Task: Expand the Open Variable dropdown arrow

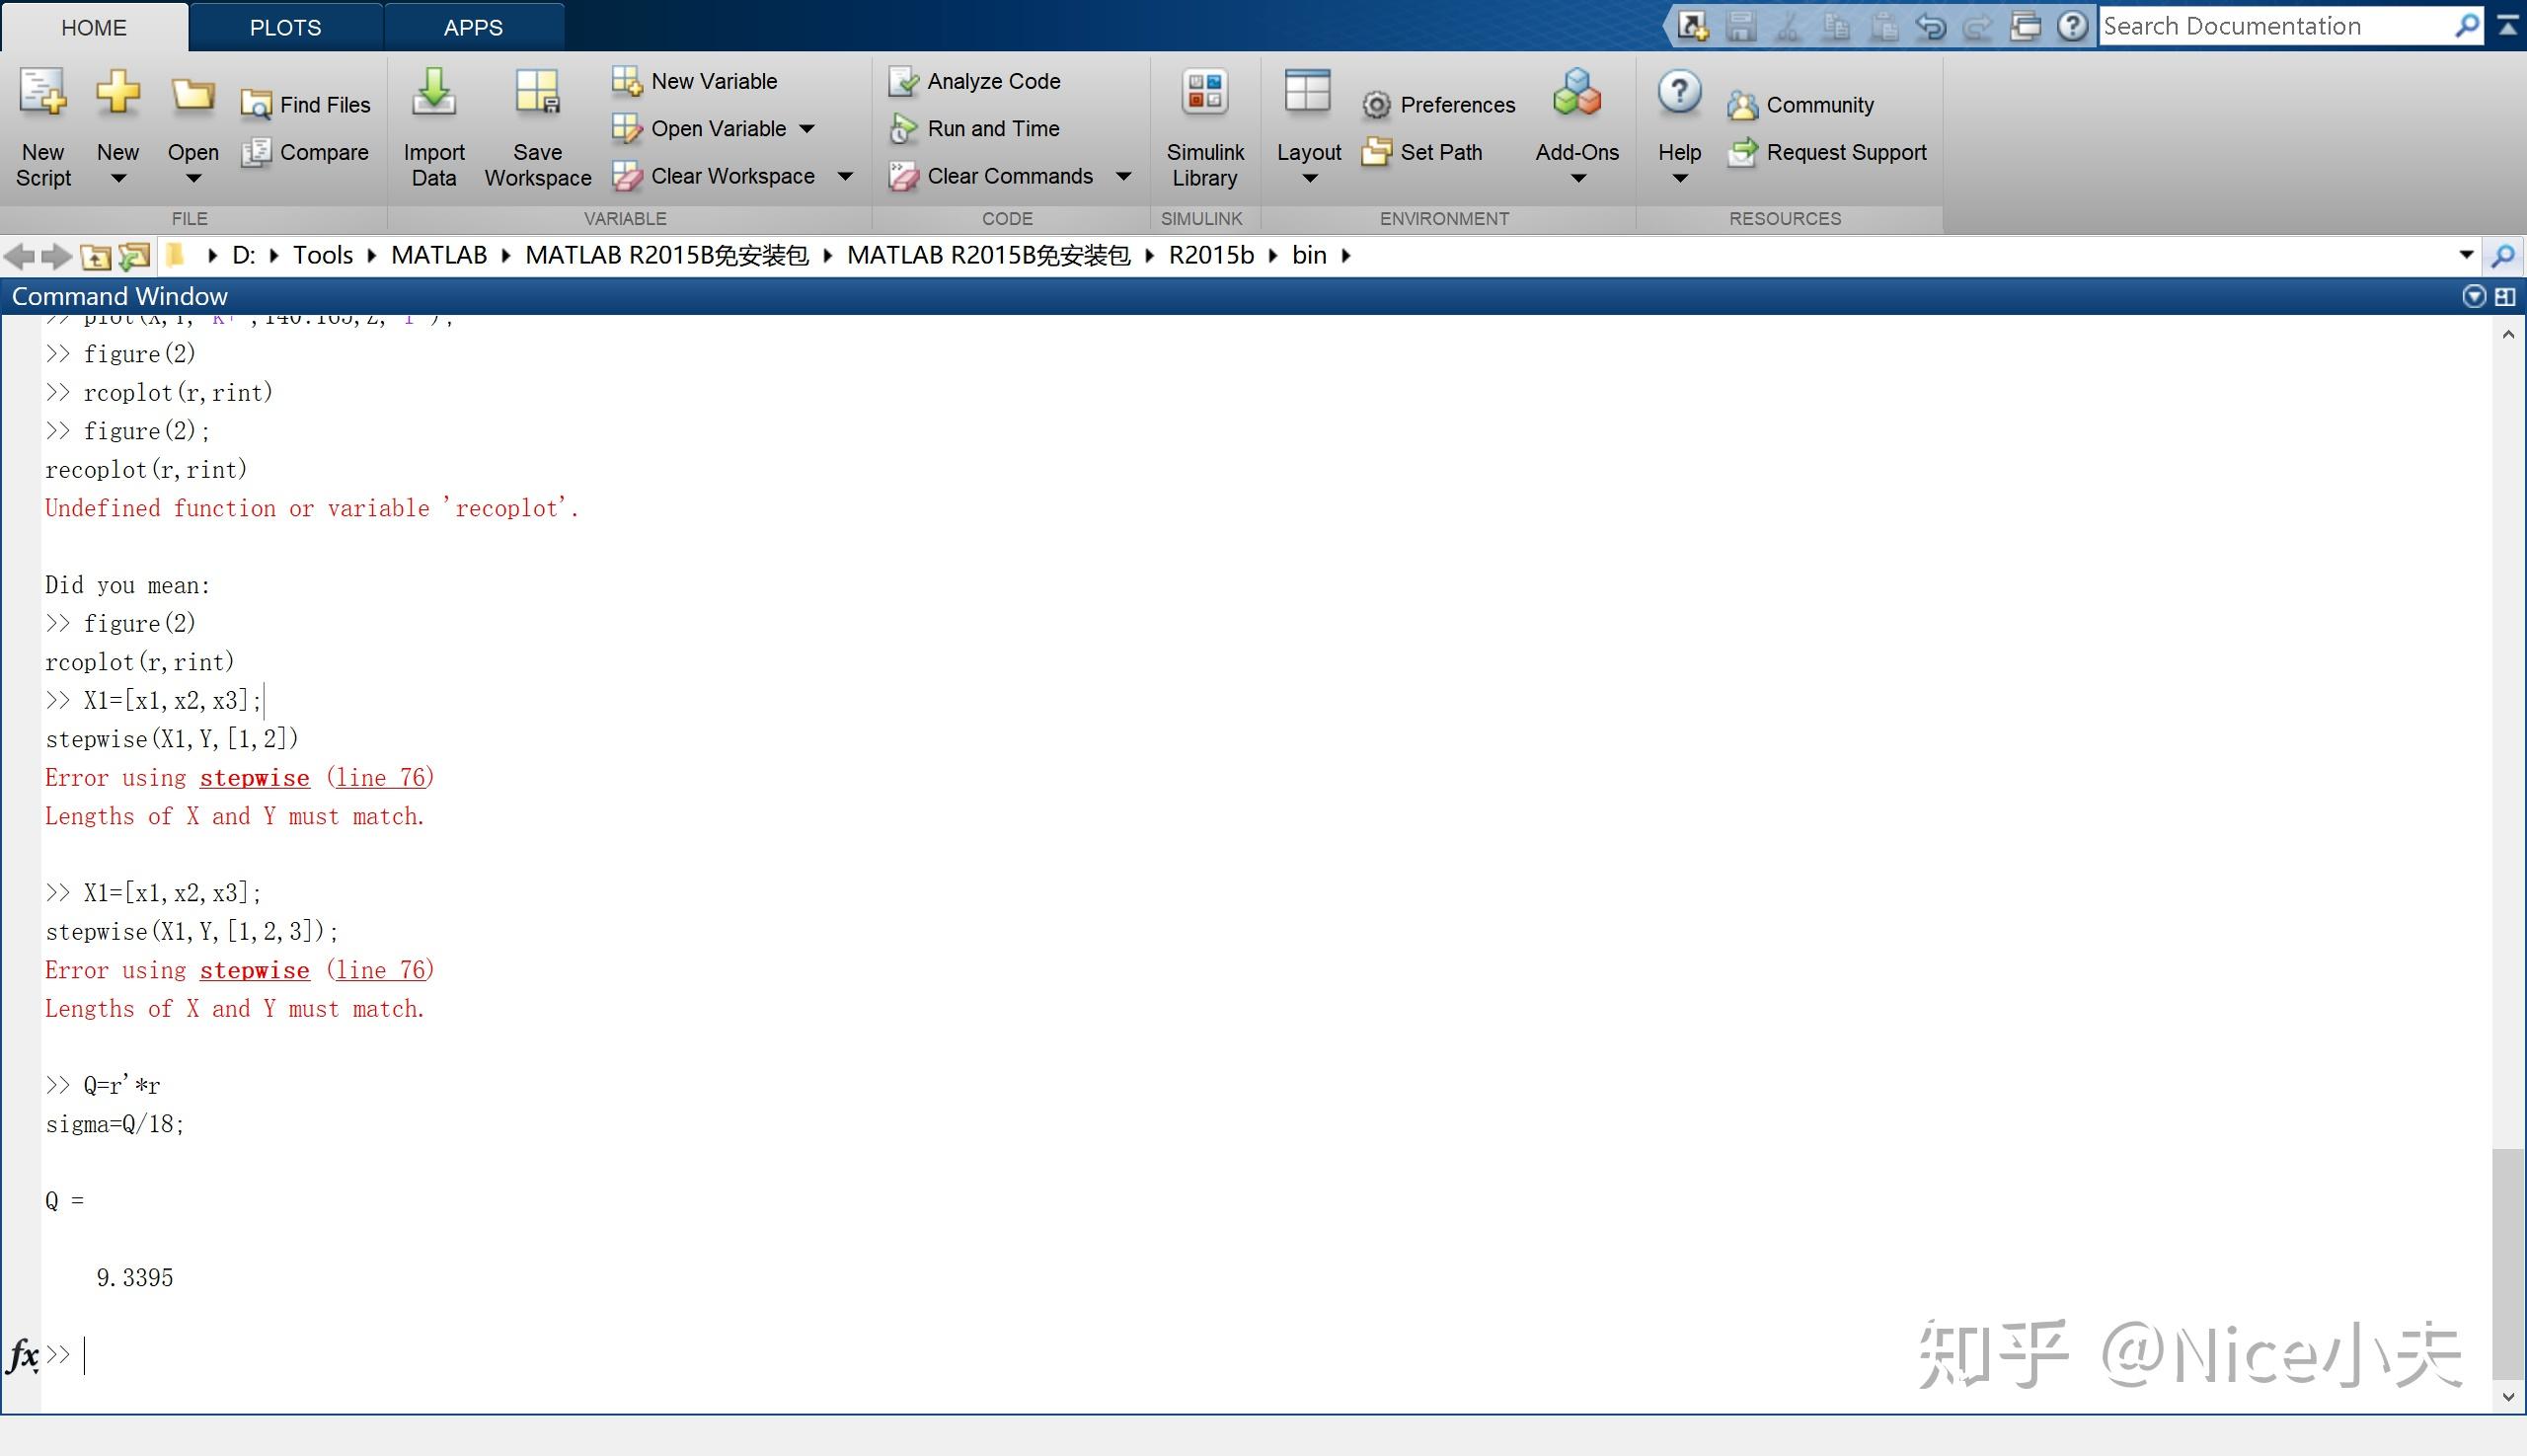Action: (807, 129)
